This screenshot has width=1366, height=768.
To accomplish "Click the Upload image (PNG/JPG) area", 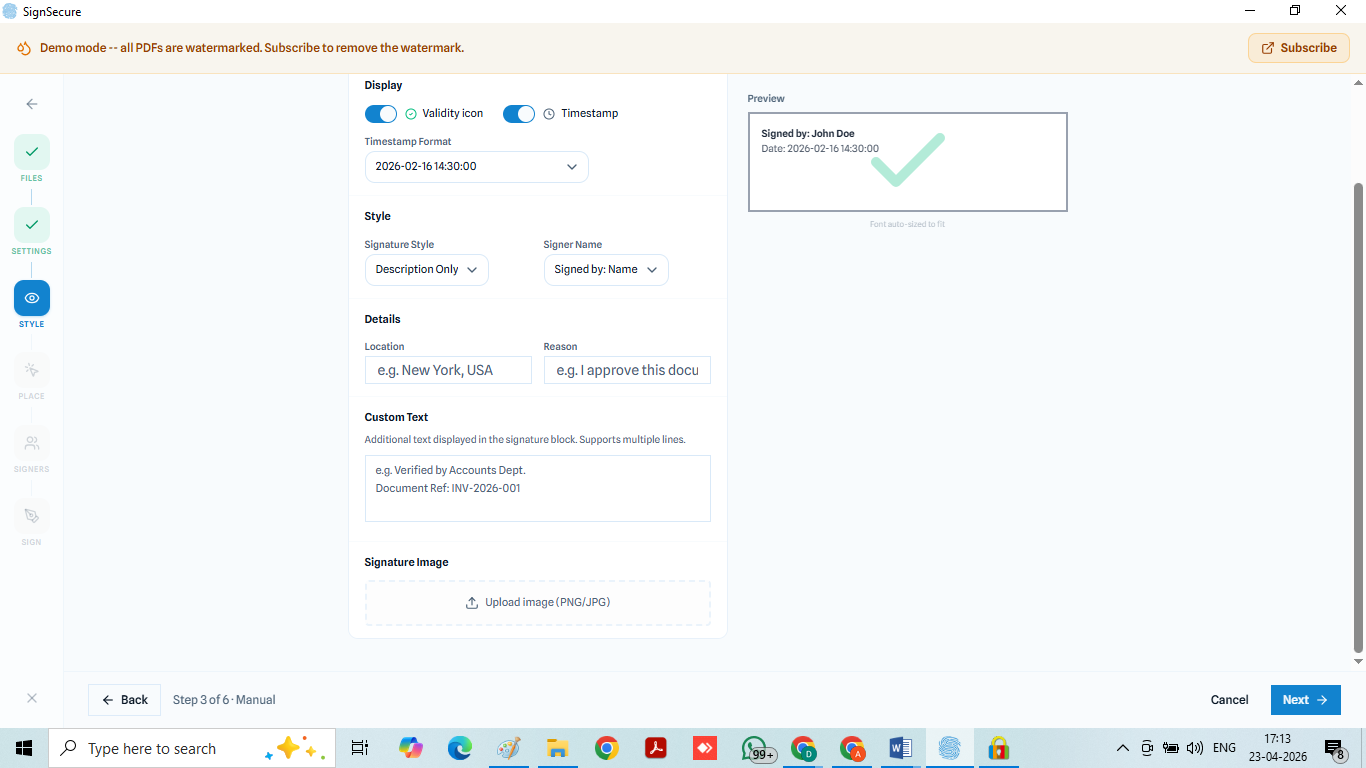I will [x=537, y=603].
